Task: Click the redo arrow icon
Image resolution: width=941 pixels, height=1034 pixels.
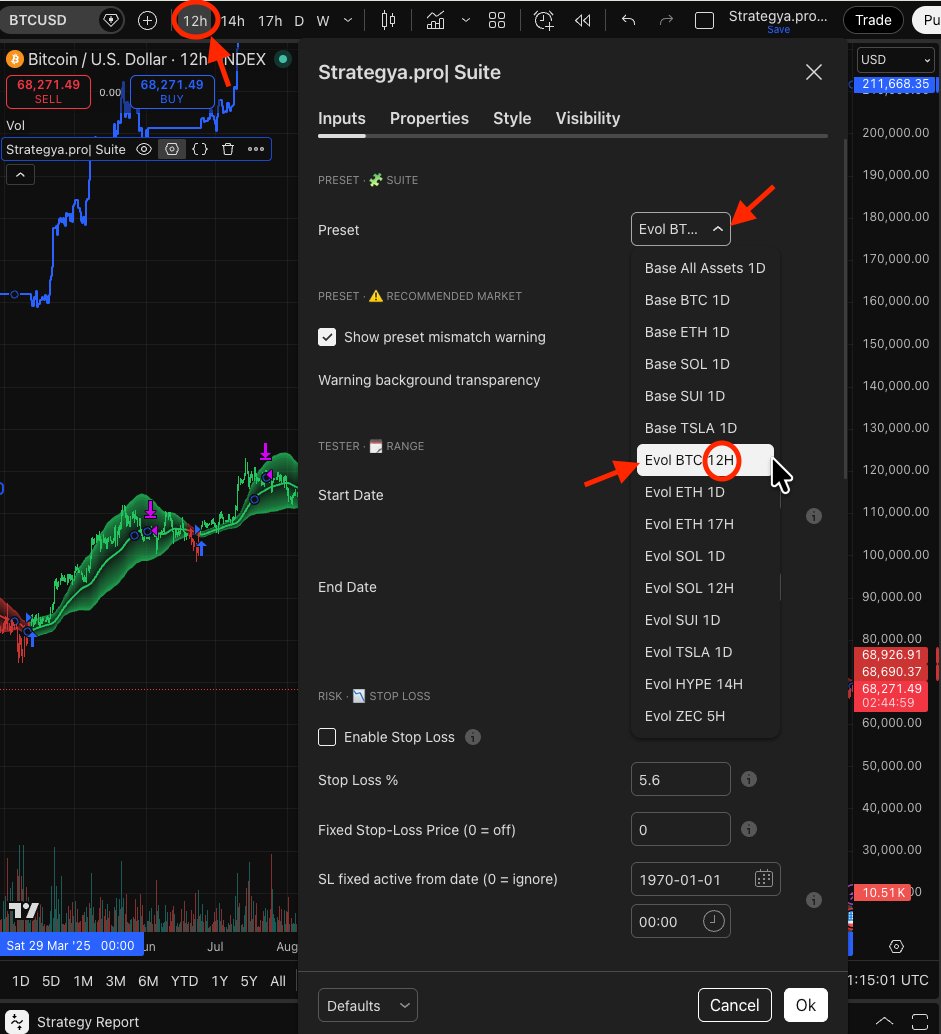Action: pyautogui.click(x=666, y=20)
